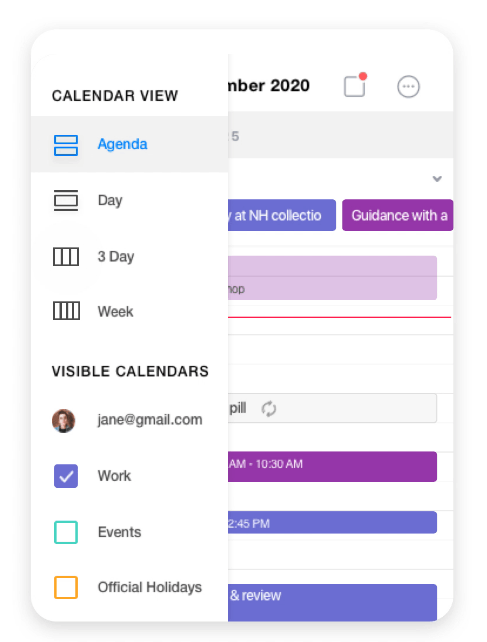This screenshot has height=642, width=487.
Task: Uncheck the Work calendar checkbox
Action: [x=66, y=476]
